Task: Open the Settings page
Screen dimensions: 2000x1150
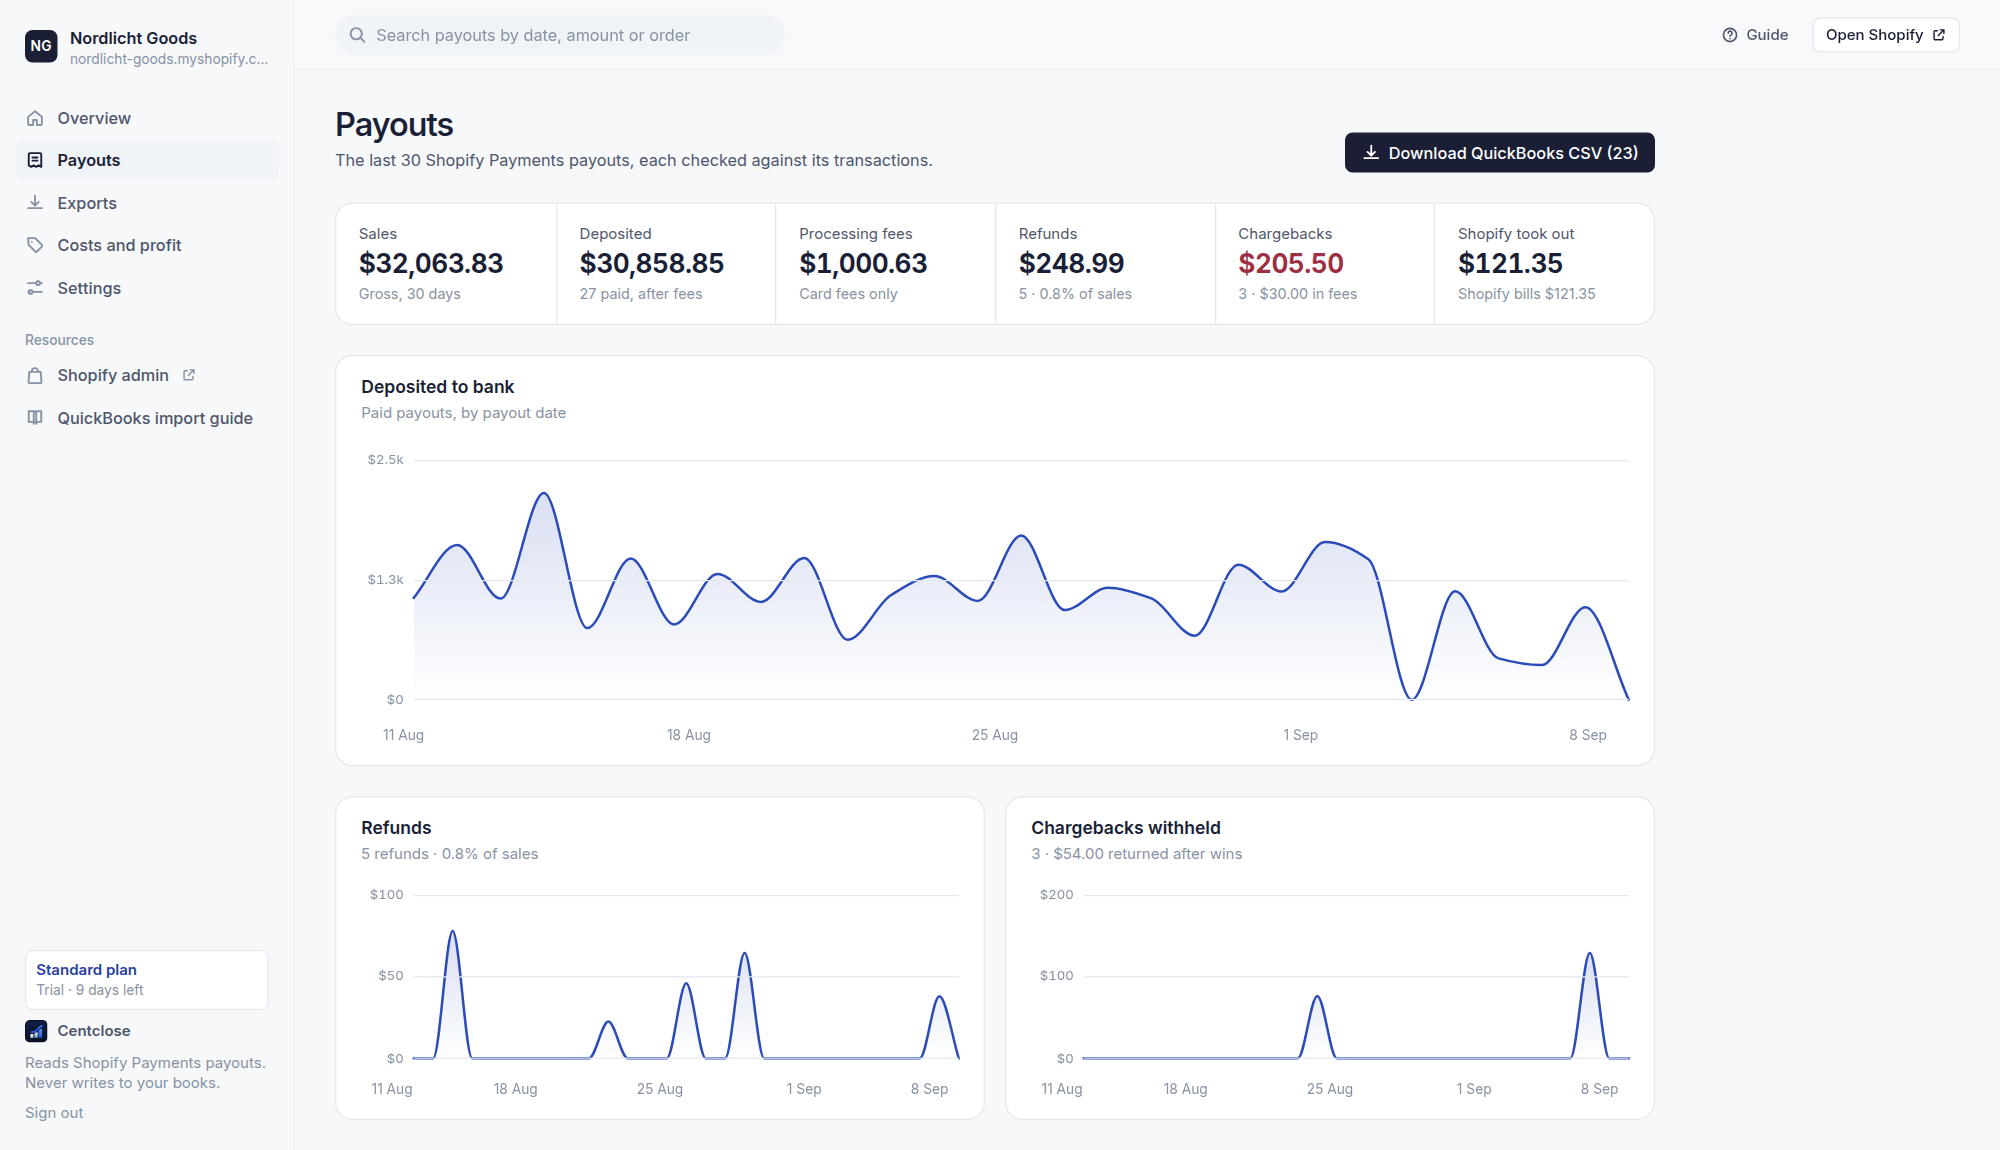Action: 147,288
